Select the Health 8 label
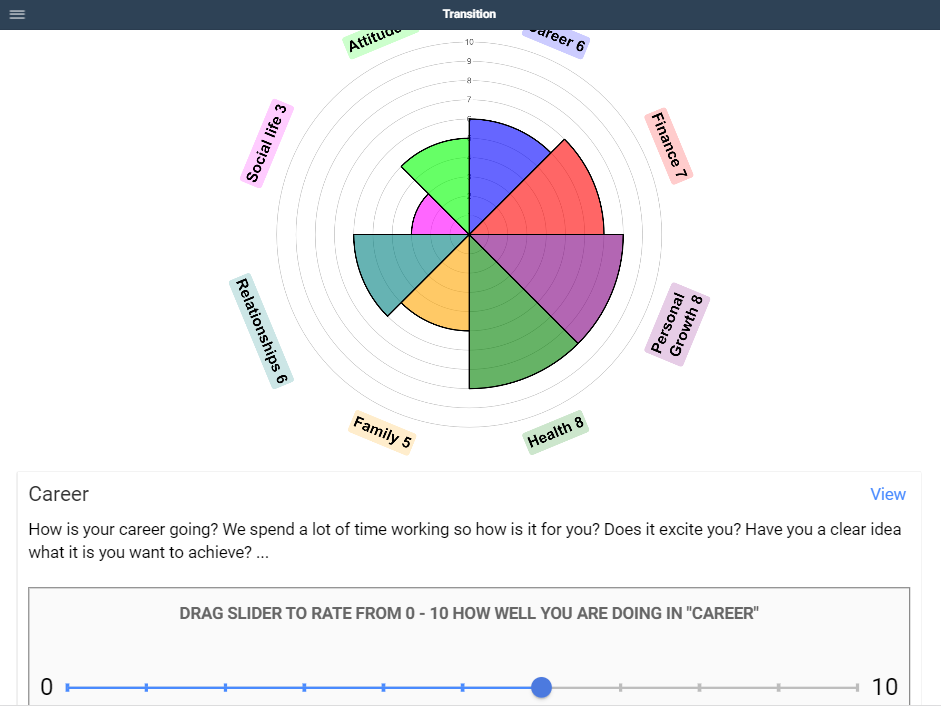941x706 pixels. (556, 432)
